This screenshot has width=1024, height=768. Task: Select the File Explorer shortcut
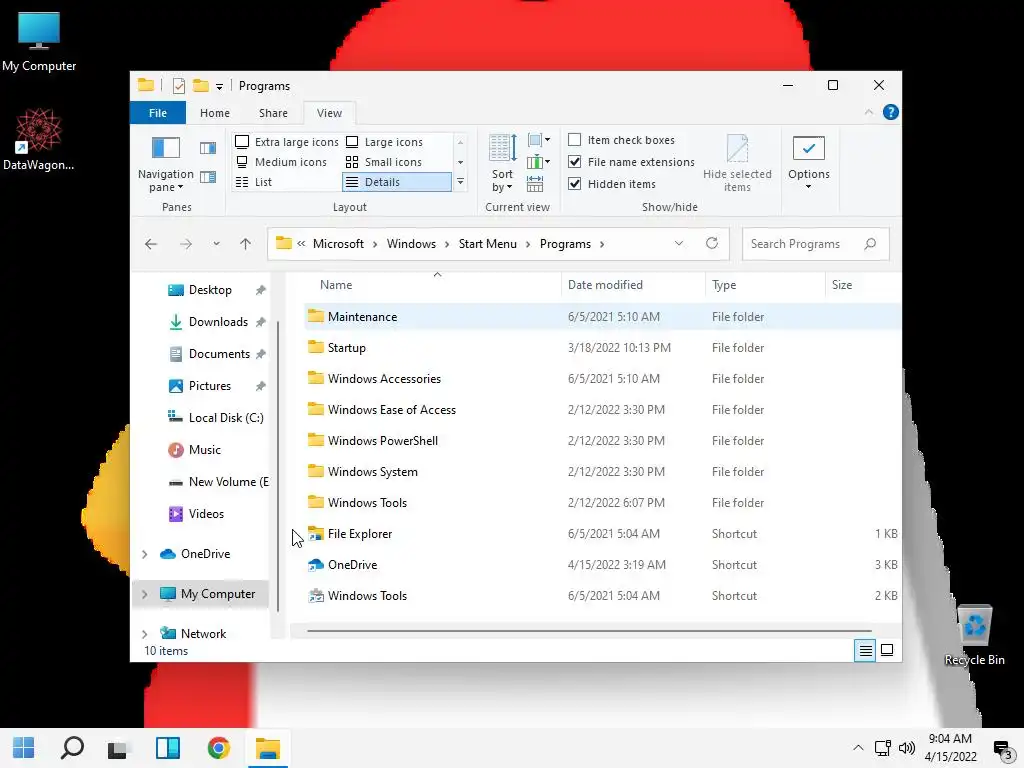click(x=601, y=534)
